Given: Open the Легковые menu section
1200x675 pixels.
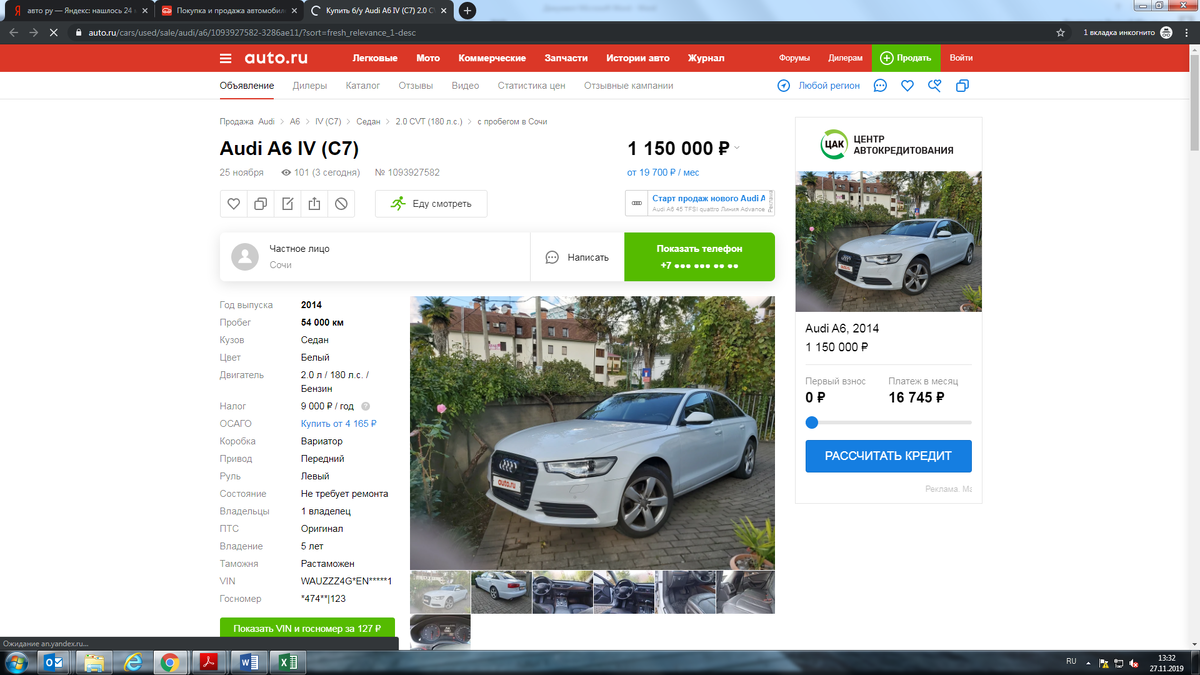Looking at the screenshot, I should 375,58.
